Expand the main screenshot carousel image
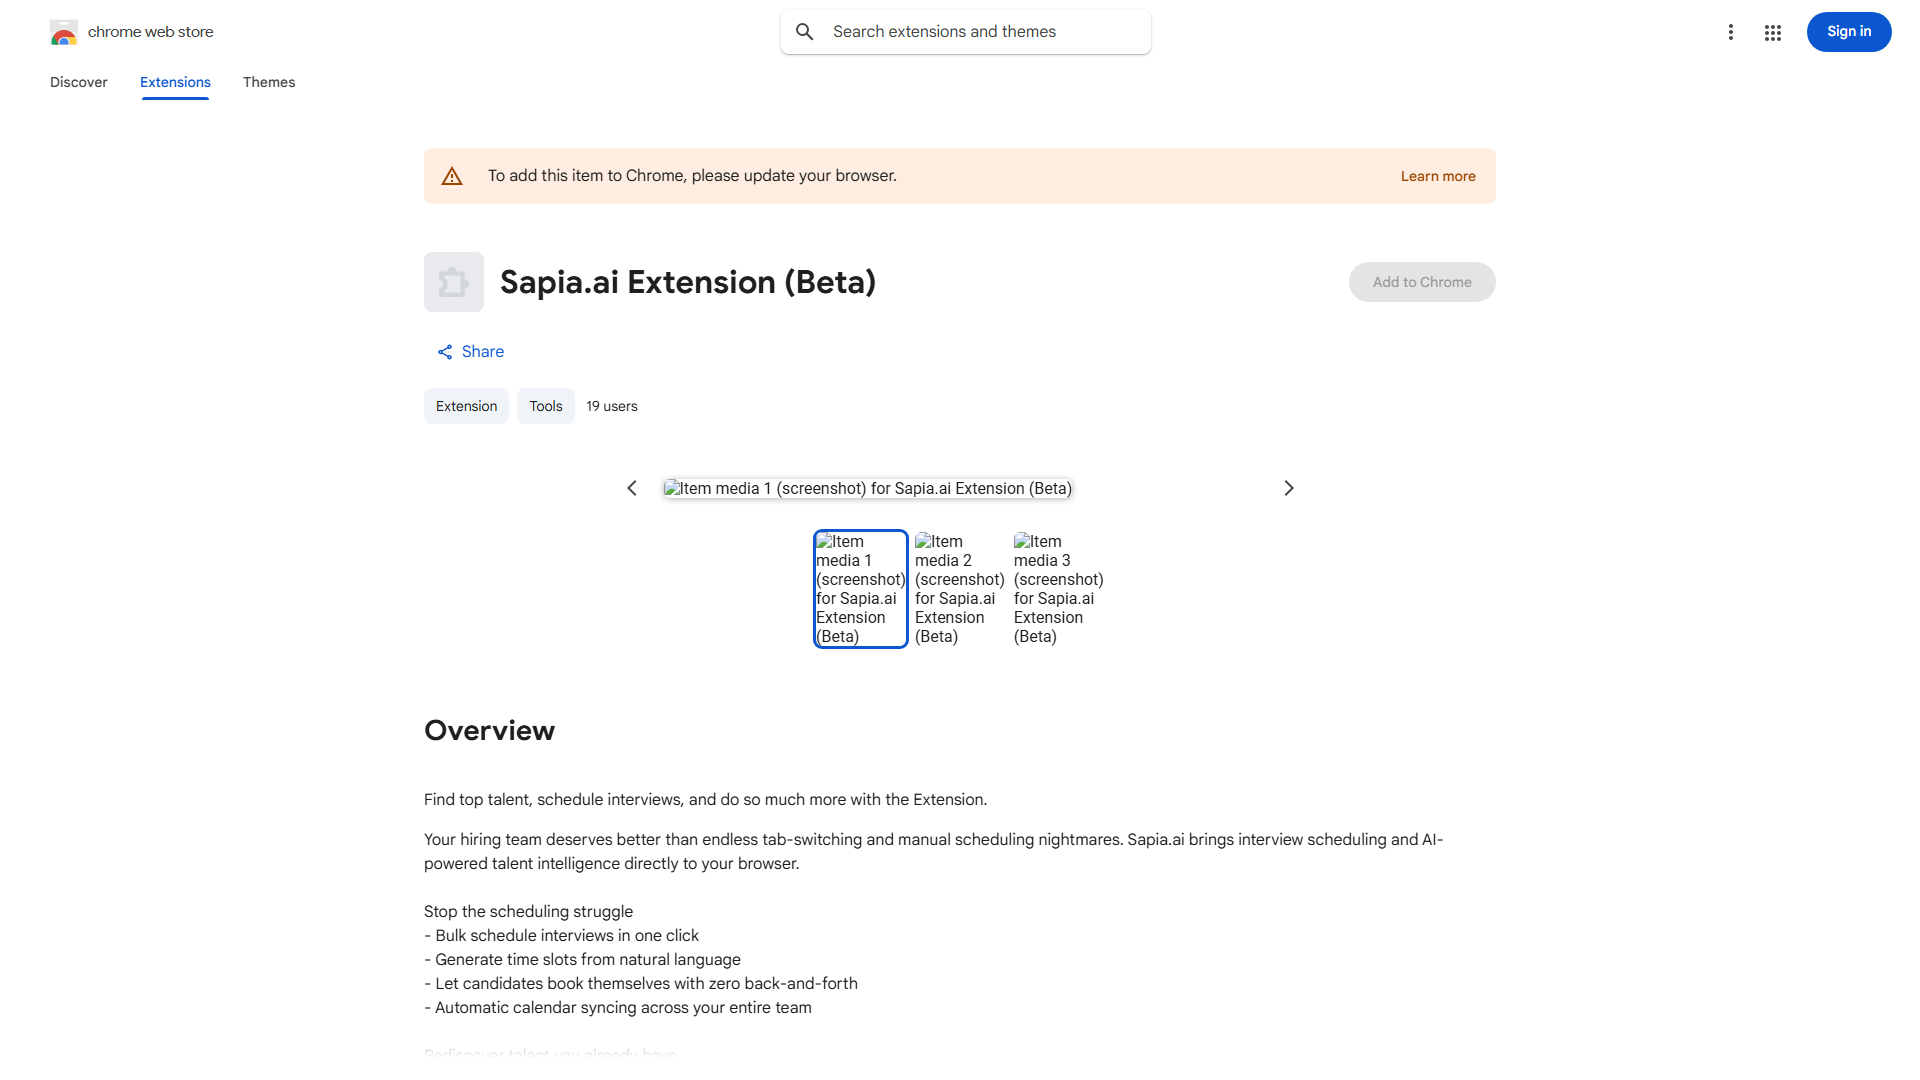Viewport: 1920px width, 1080px height. click(867, 488)
